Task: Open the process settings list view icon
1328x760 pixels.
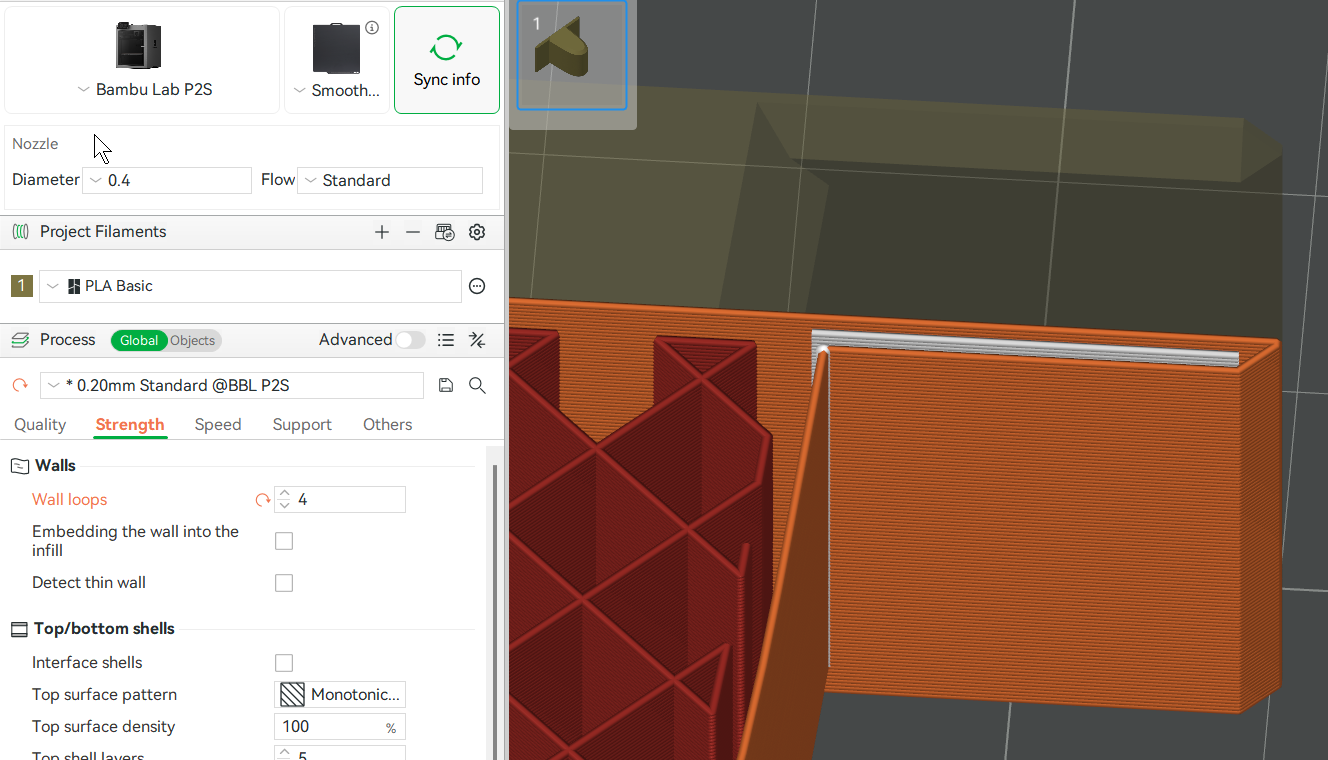Action: [x=447, y=340]
